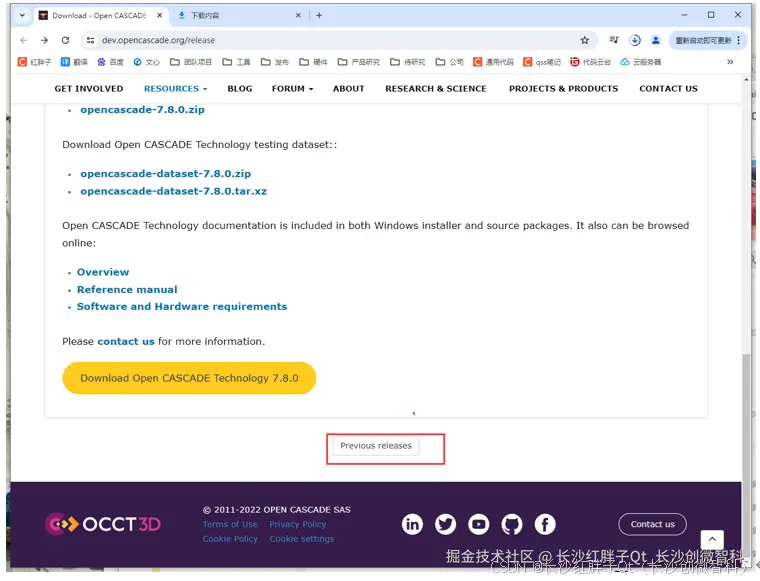
Task: Open the 公司 bookmark folder
Action: [449, 62]
